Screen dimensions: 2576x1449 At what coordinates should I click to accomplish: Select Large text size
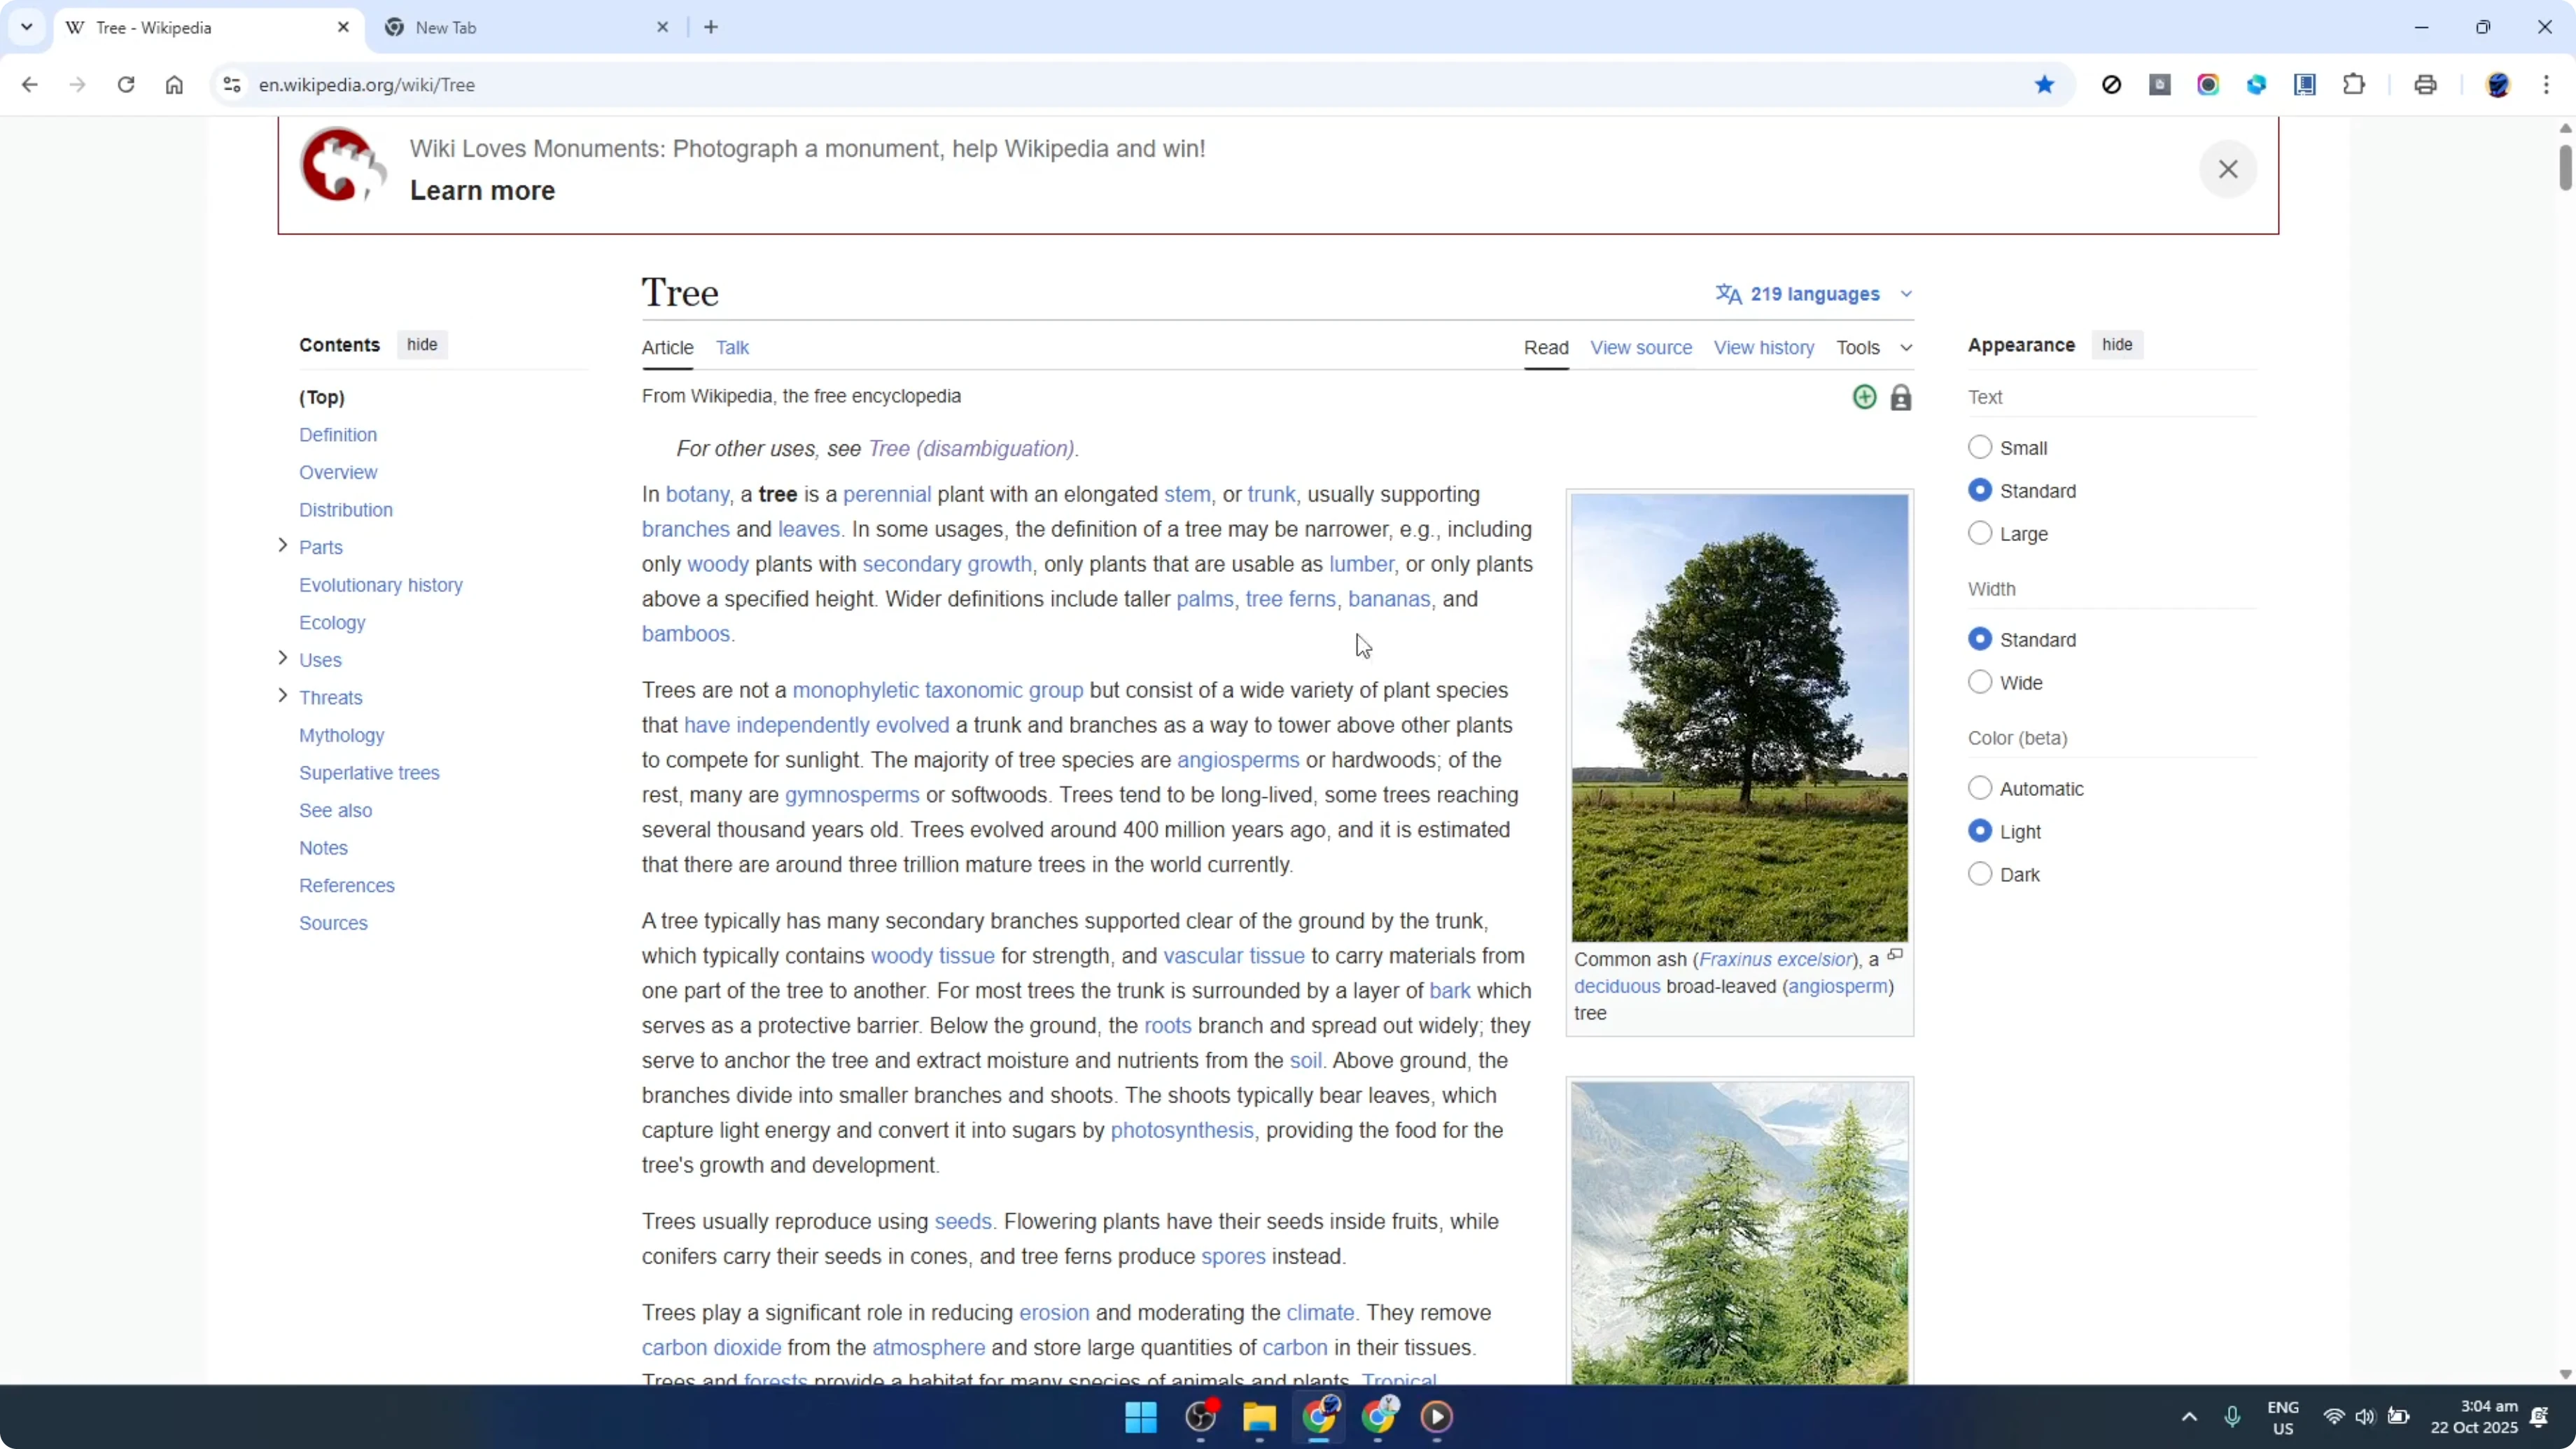[1980, 533]
